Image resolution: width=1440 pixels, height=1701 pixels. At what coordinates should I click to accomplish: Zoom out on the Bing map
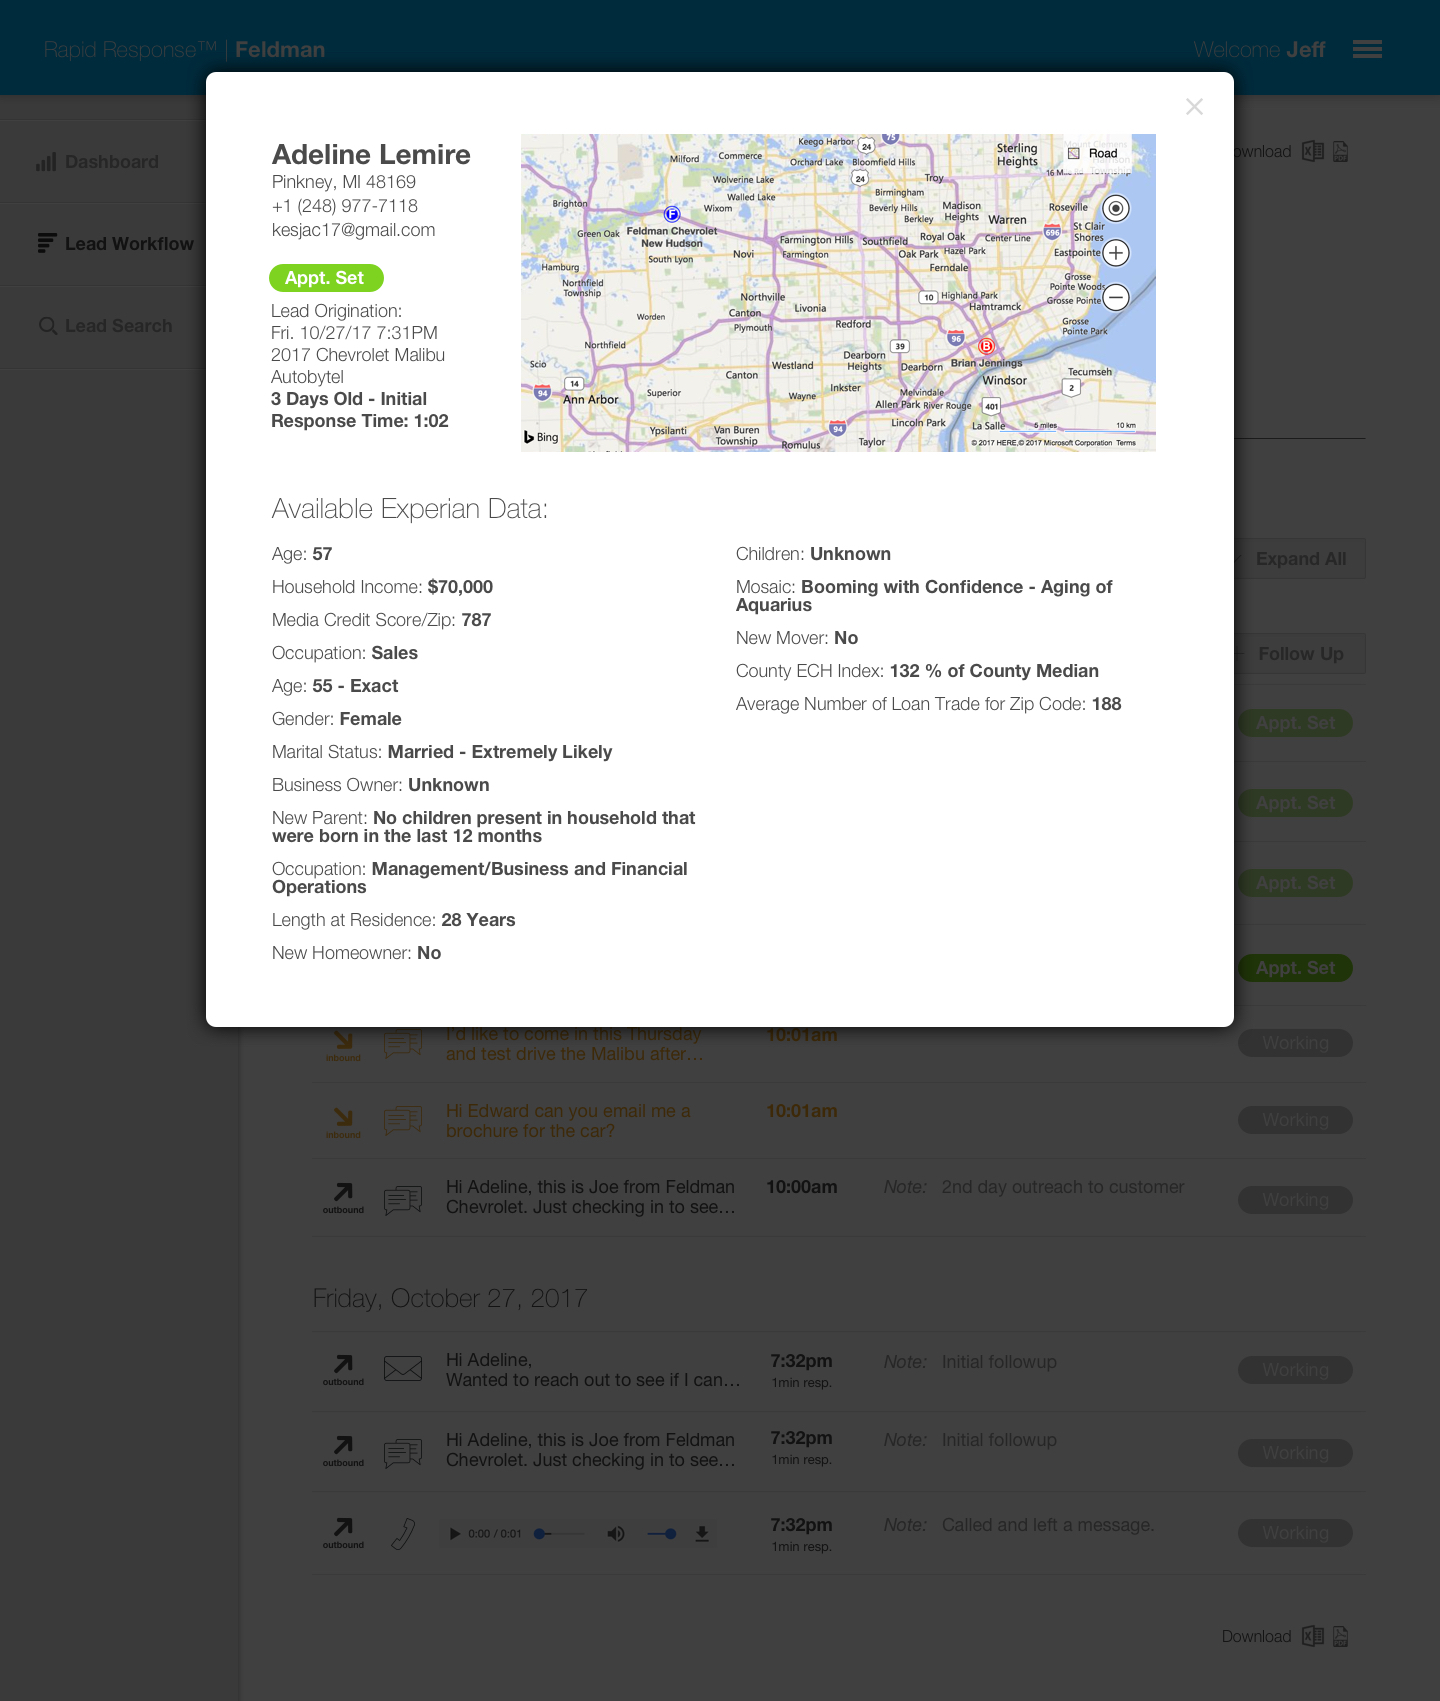tap(1116, 297)
